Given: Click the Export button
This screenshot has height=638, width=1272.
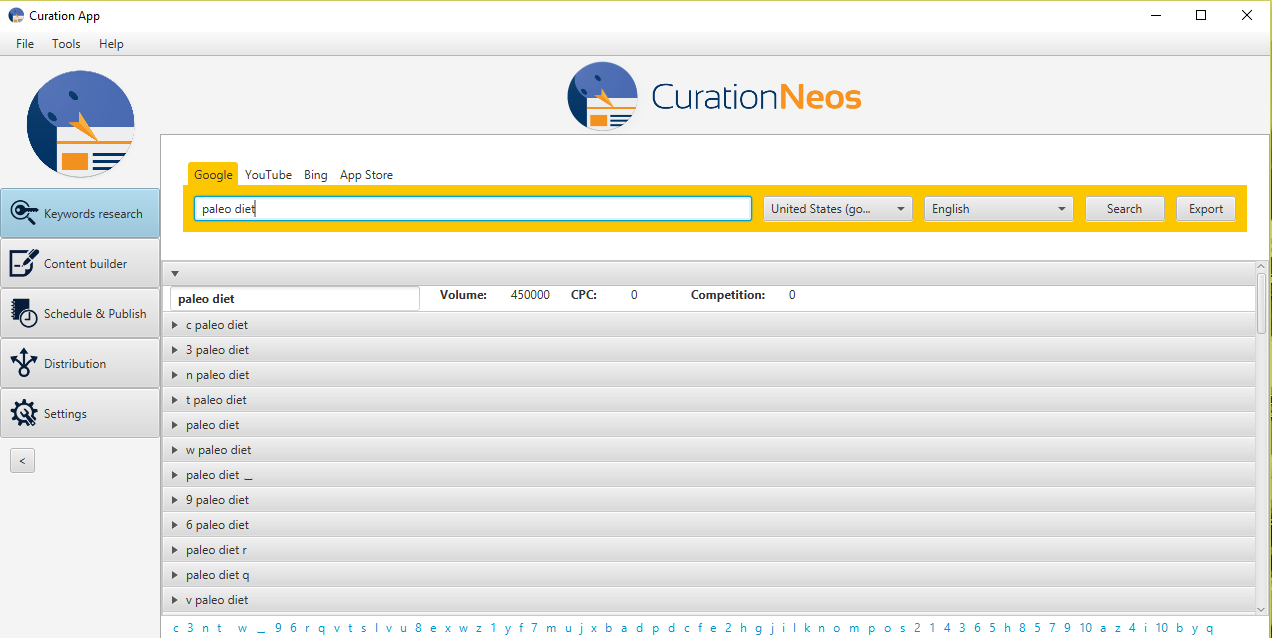Looking at the screenshot, I should [1206, 209].
